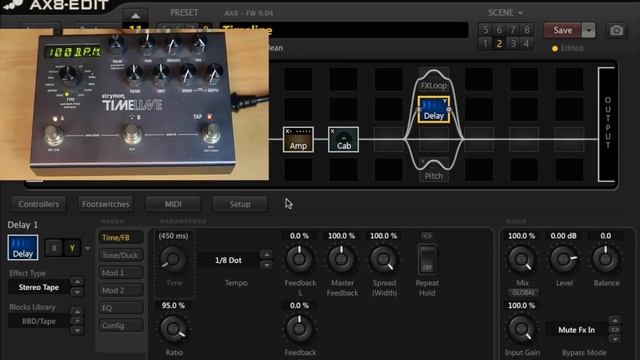Step Bypass Mode down arrow

(x=615, y=339)
